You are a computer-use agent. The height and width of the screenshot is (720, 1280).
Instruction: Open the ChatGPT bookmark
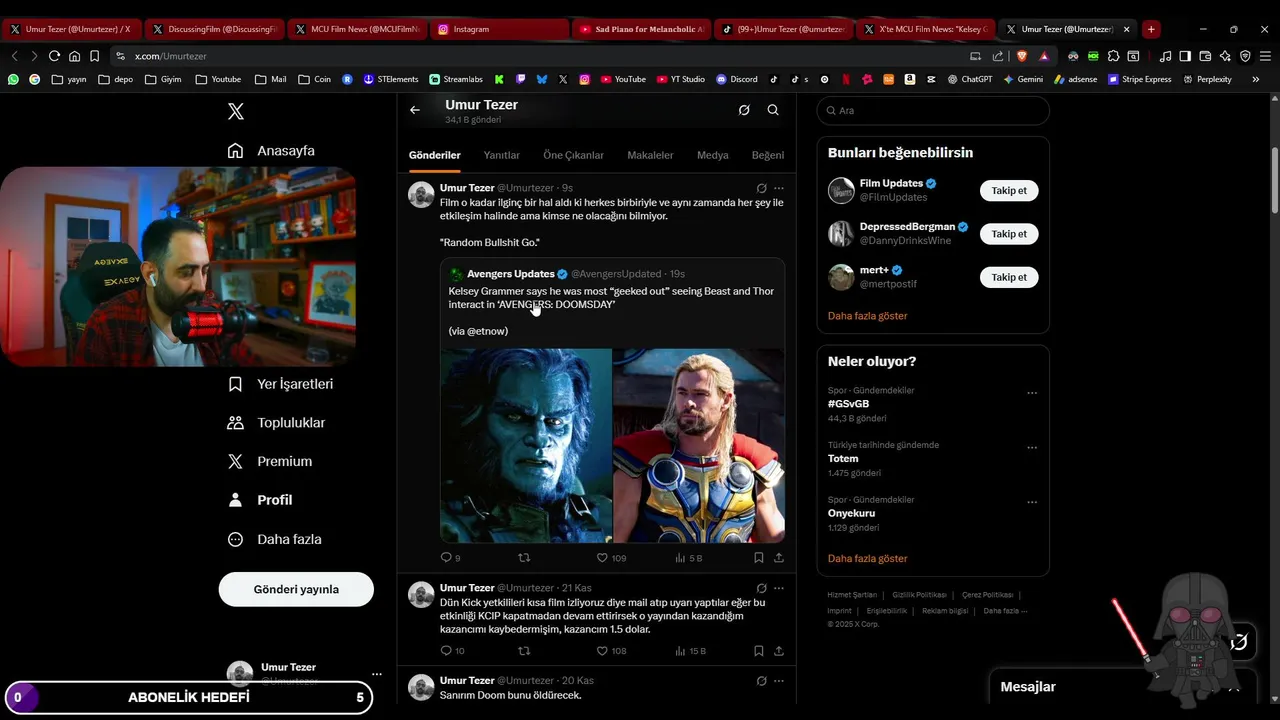[970, 79]
